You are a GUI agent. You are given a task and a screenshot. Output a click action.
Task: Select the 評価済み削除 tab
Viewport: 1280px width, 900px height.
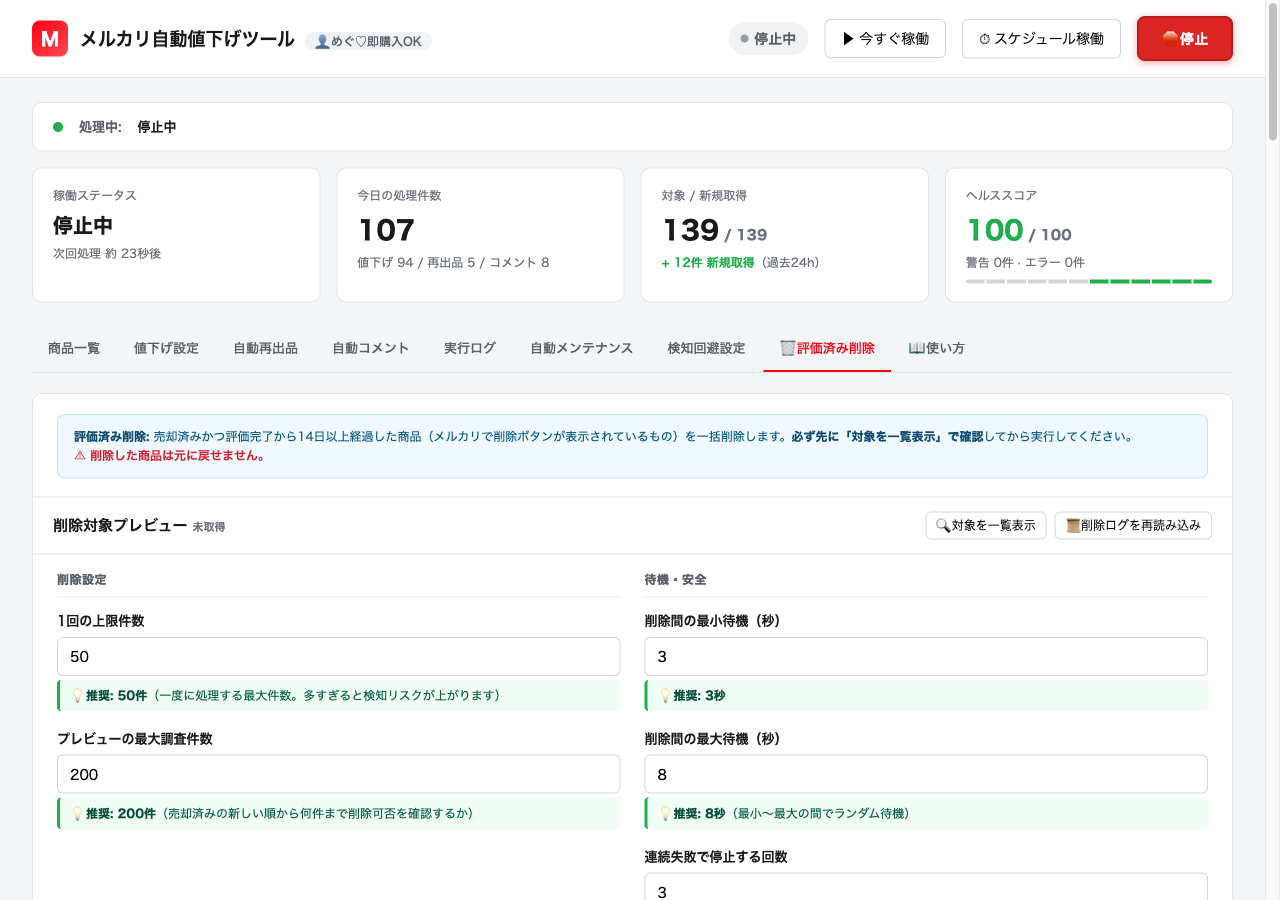point(827,348)
